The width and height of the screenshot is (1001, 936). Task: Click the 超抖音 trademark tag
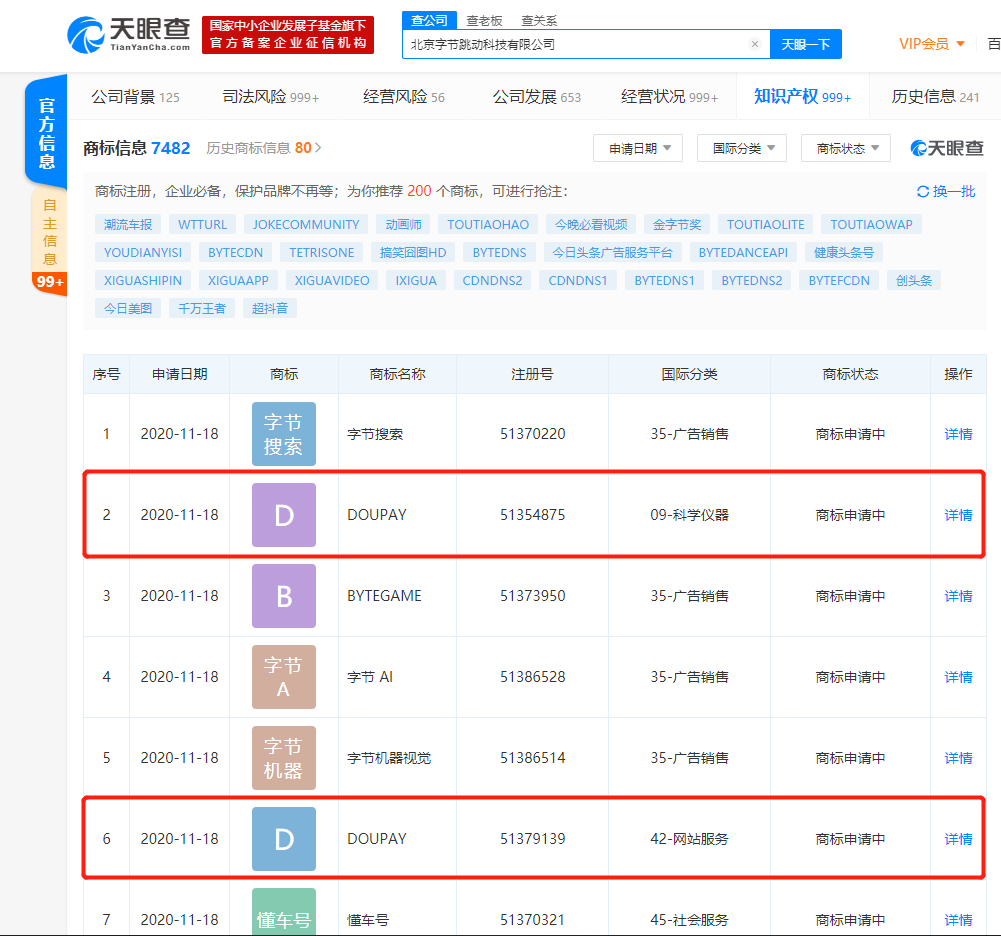tap(270, 309)
